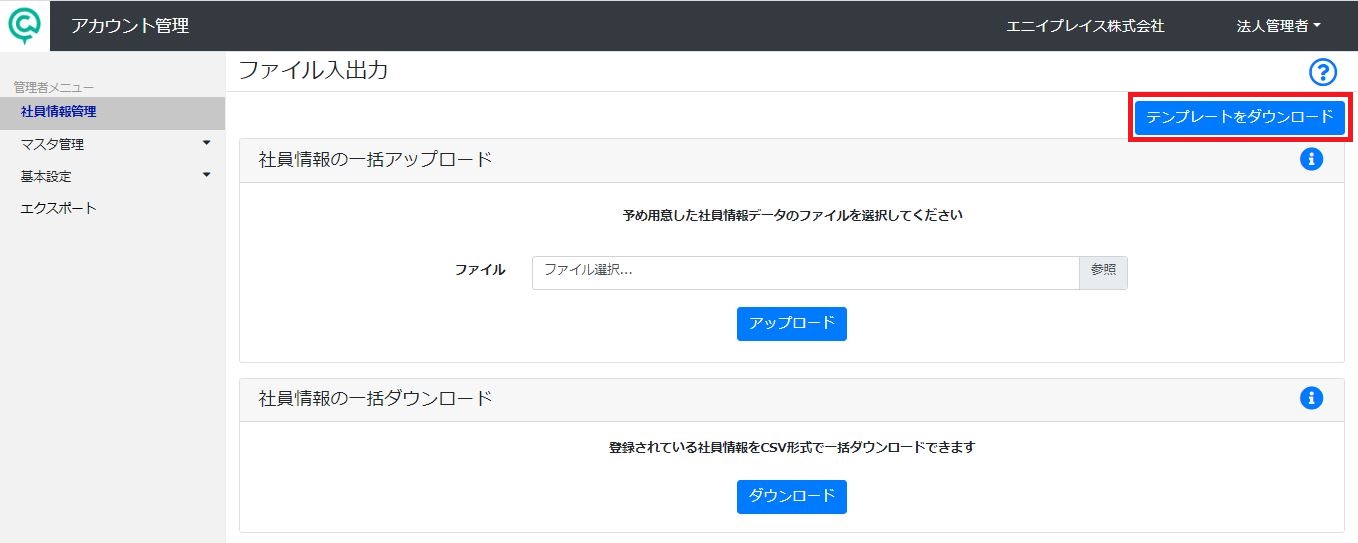Click the アカウント管理 header title

[130, 26]
